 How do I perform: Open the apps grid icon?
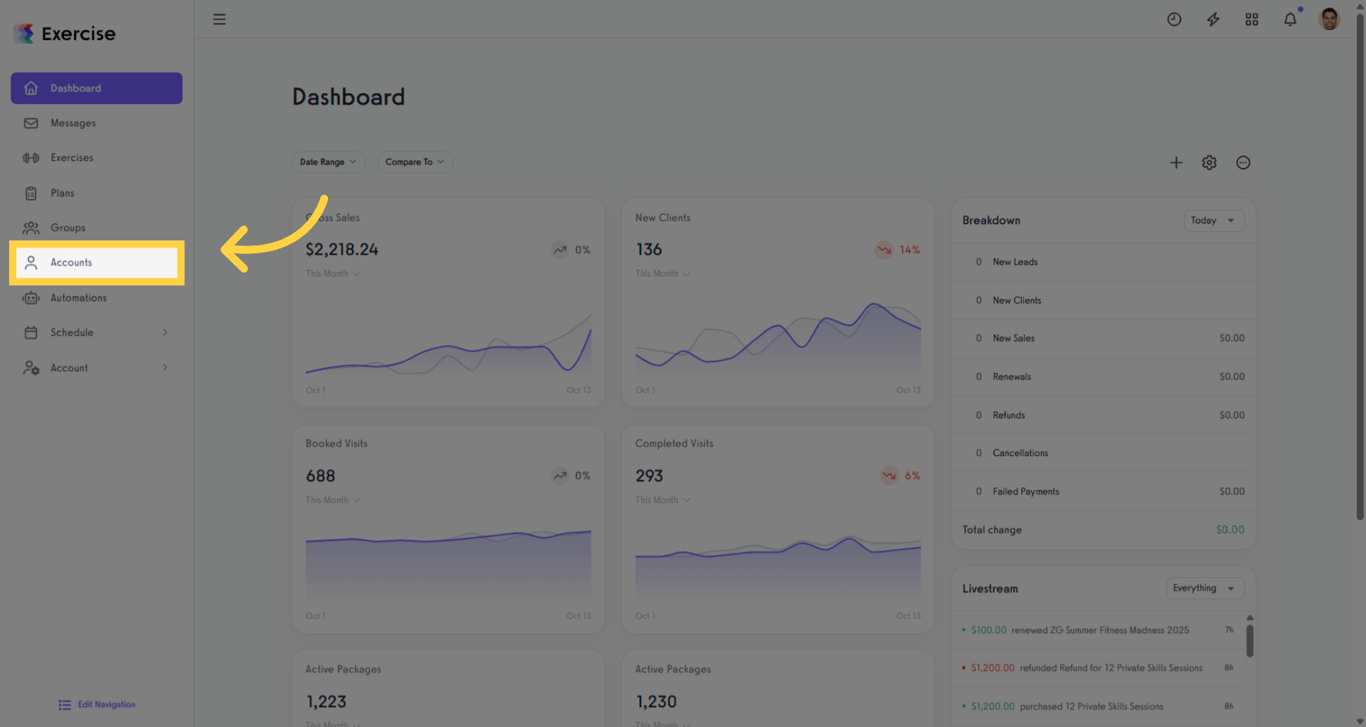1252,19
